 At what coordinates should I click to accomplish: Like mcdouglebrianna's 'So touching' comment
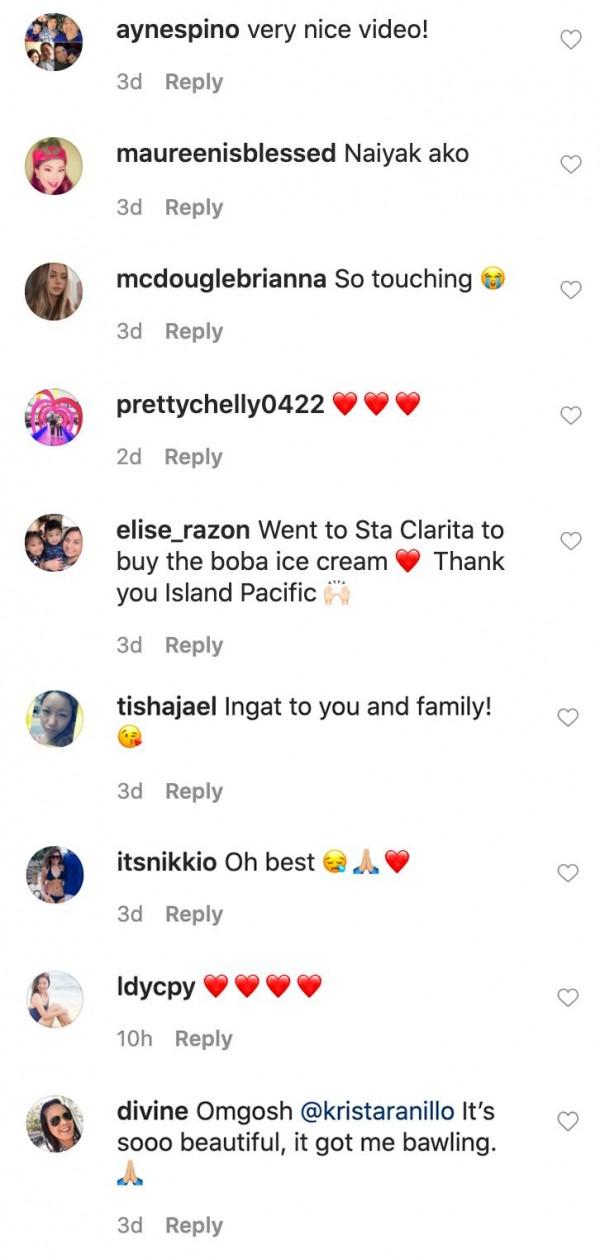point(570,289)
